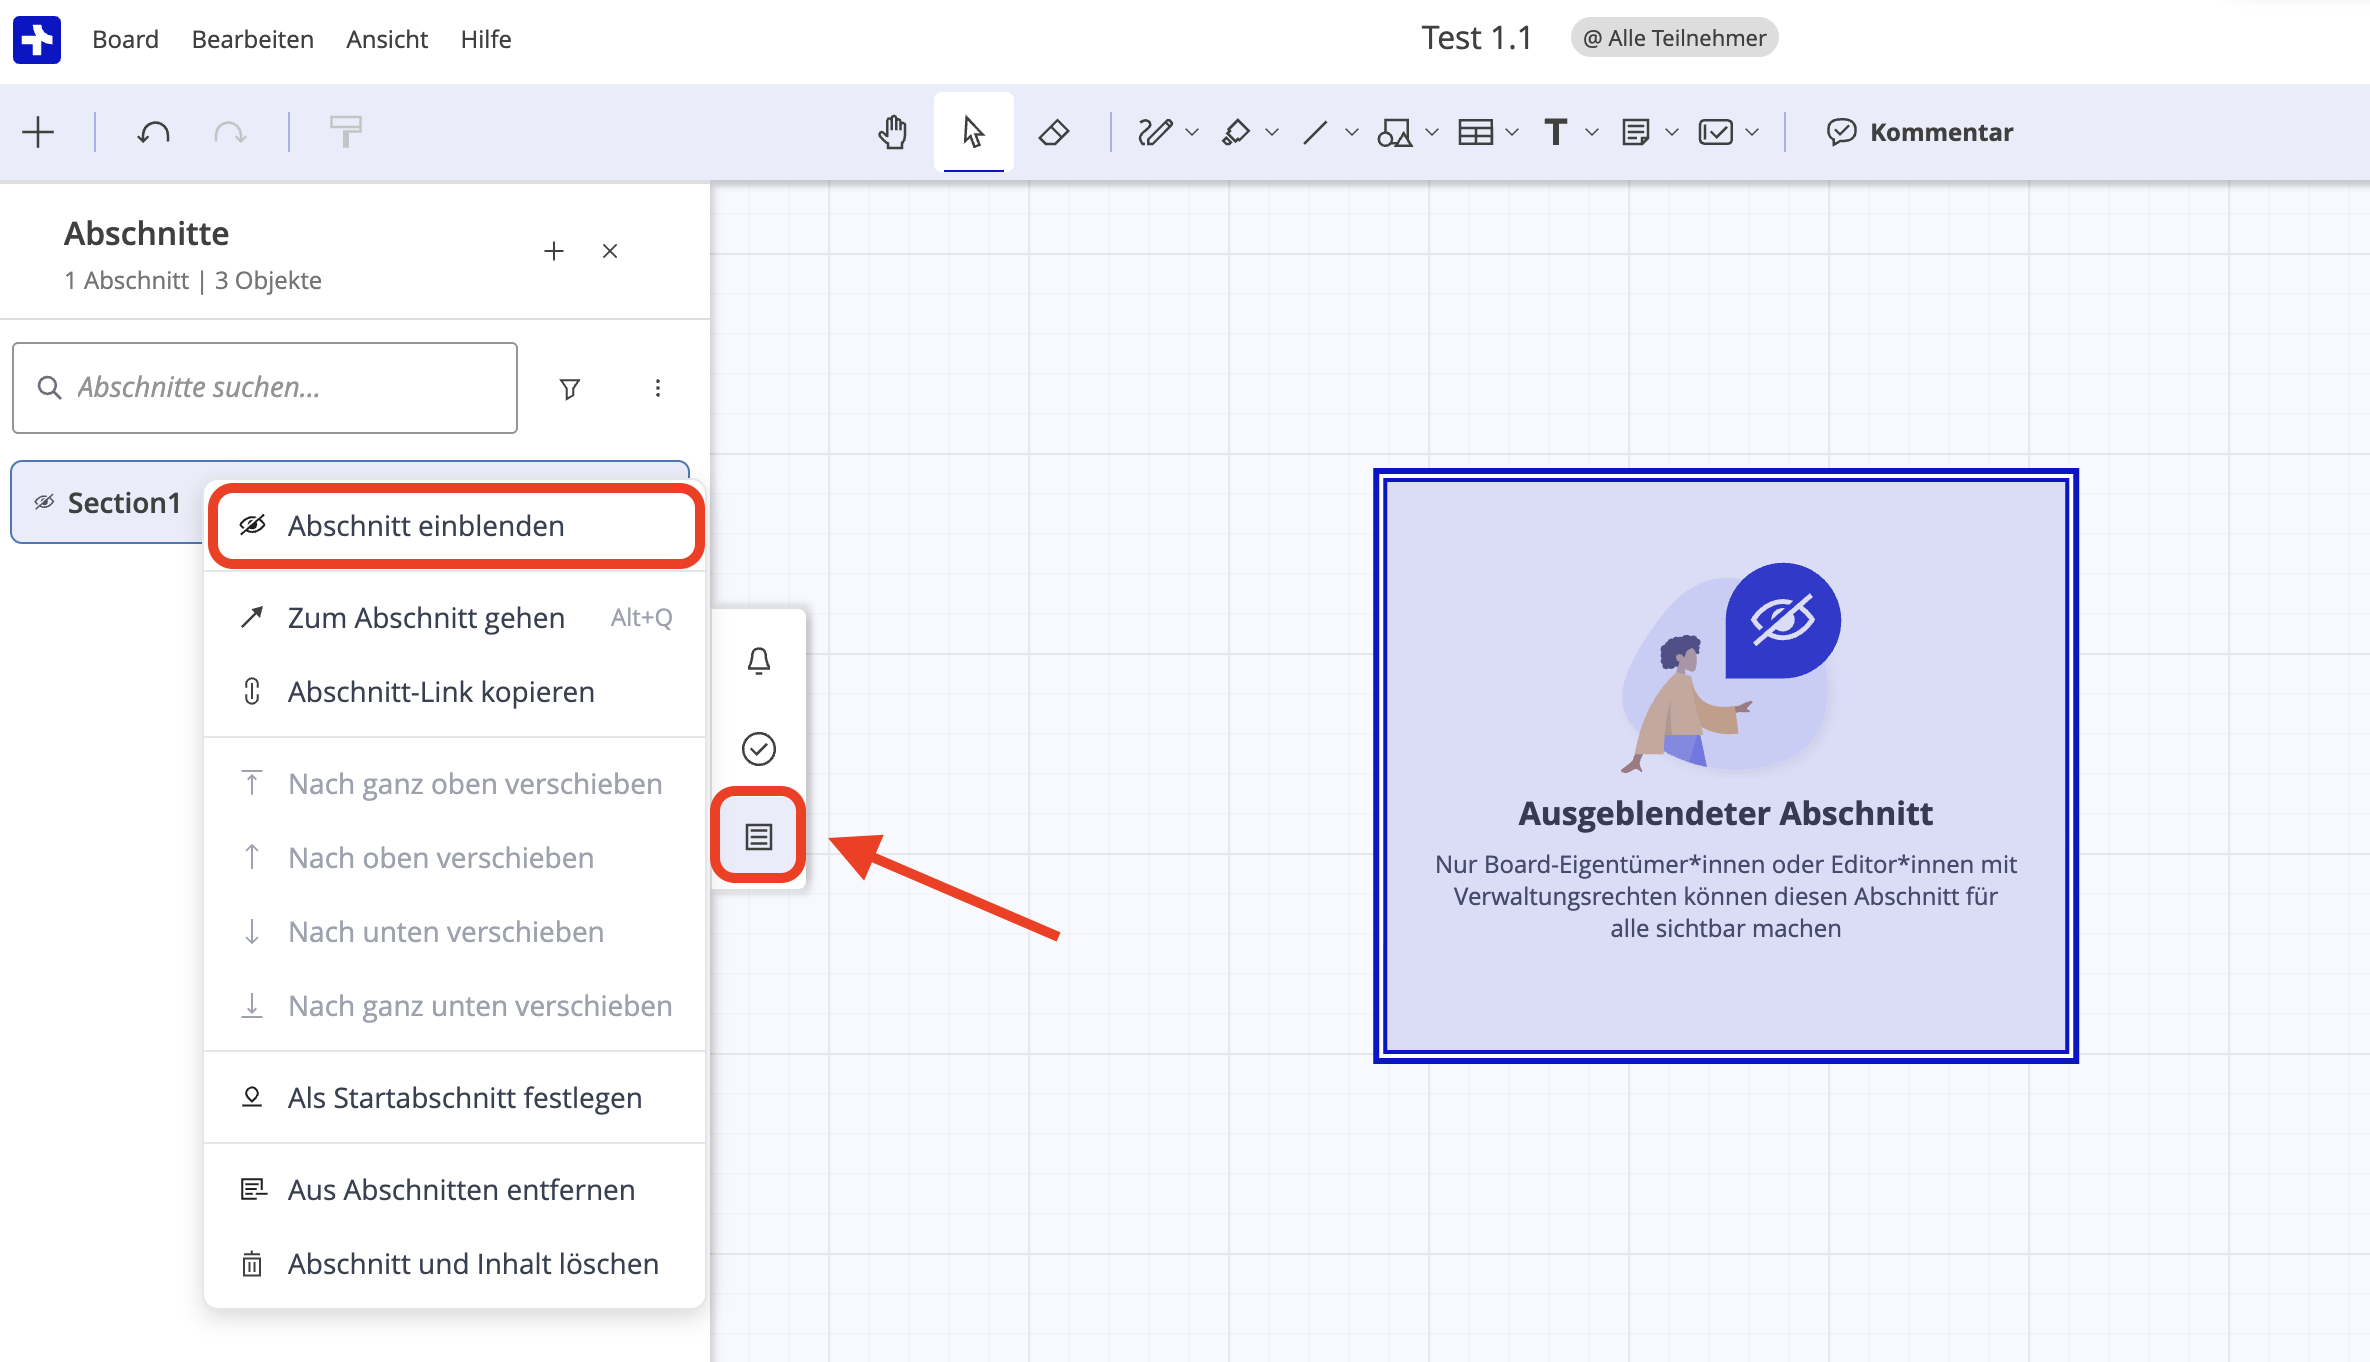Expand the highlighter options arrow
2370x1362 pixels.
pos(1272,132)
